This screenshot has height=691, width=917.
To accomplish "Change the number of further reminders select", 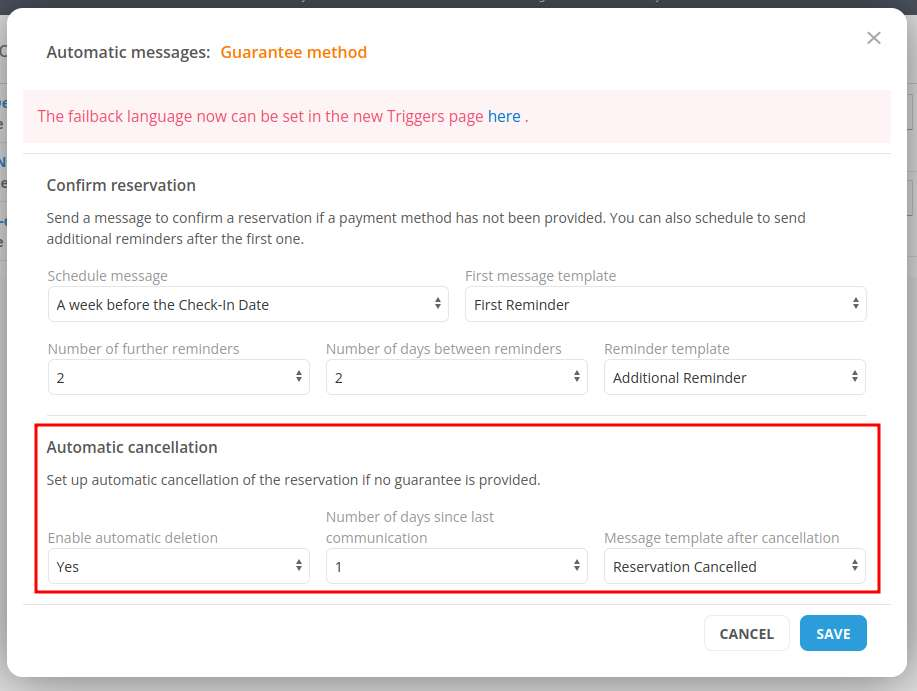I will (178, 377).
